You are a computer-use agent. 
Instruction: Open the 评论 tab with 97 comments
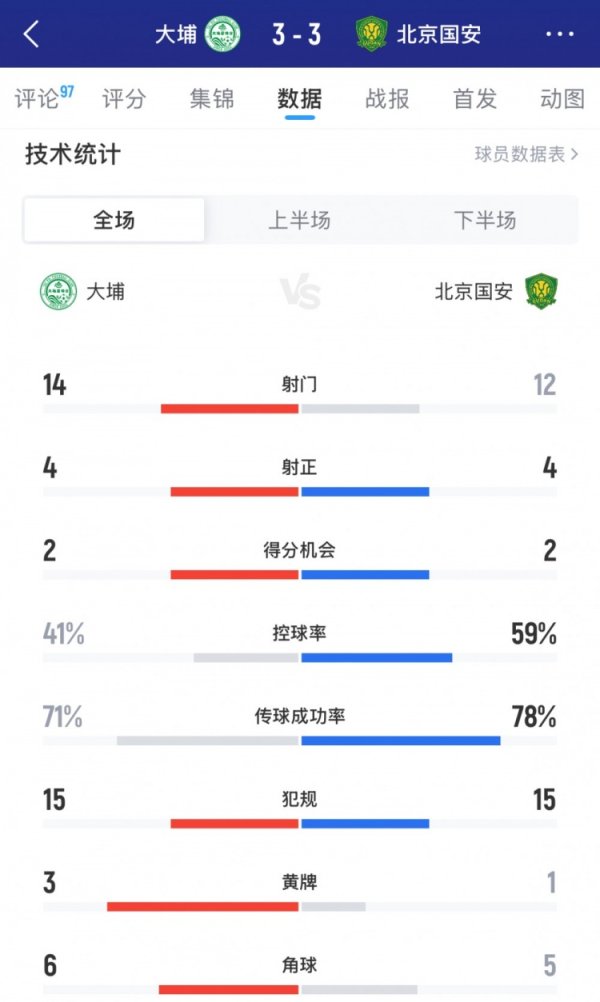coord(37,100)
